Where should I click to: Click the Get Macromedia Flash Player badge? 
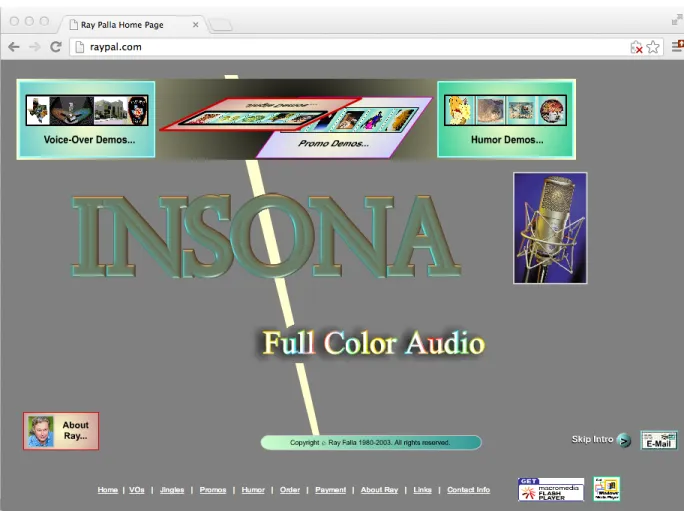point(551,489)
